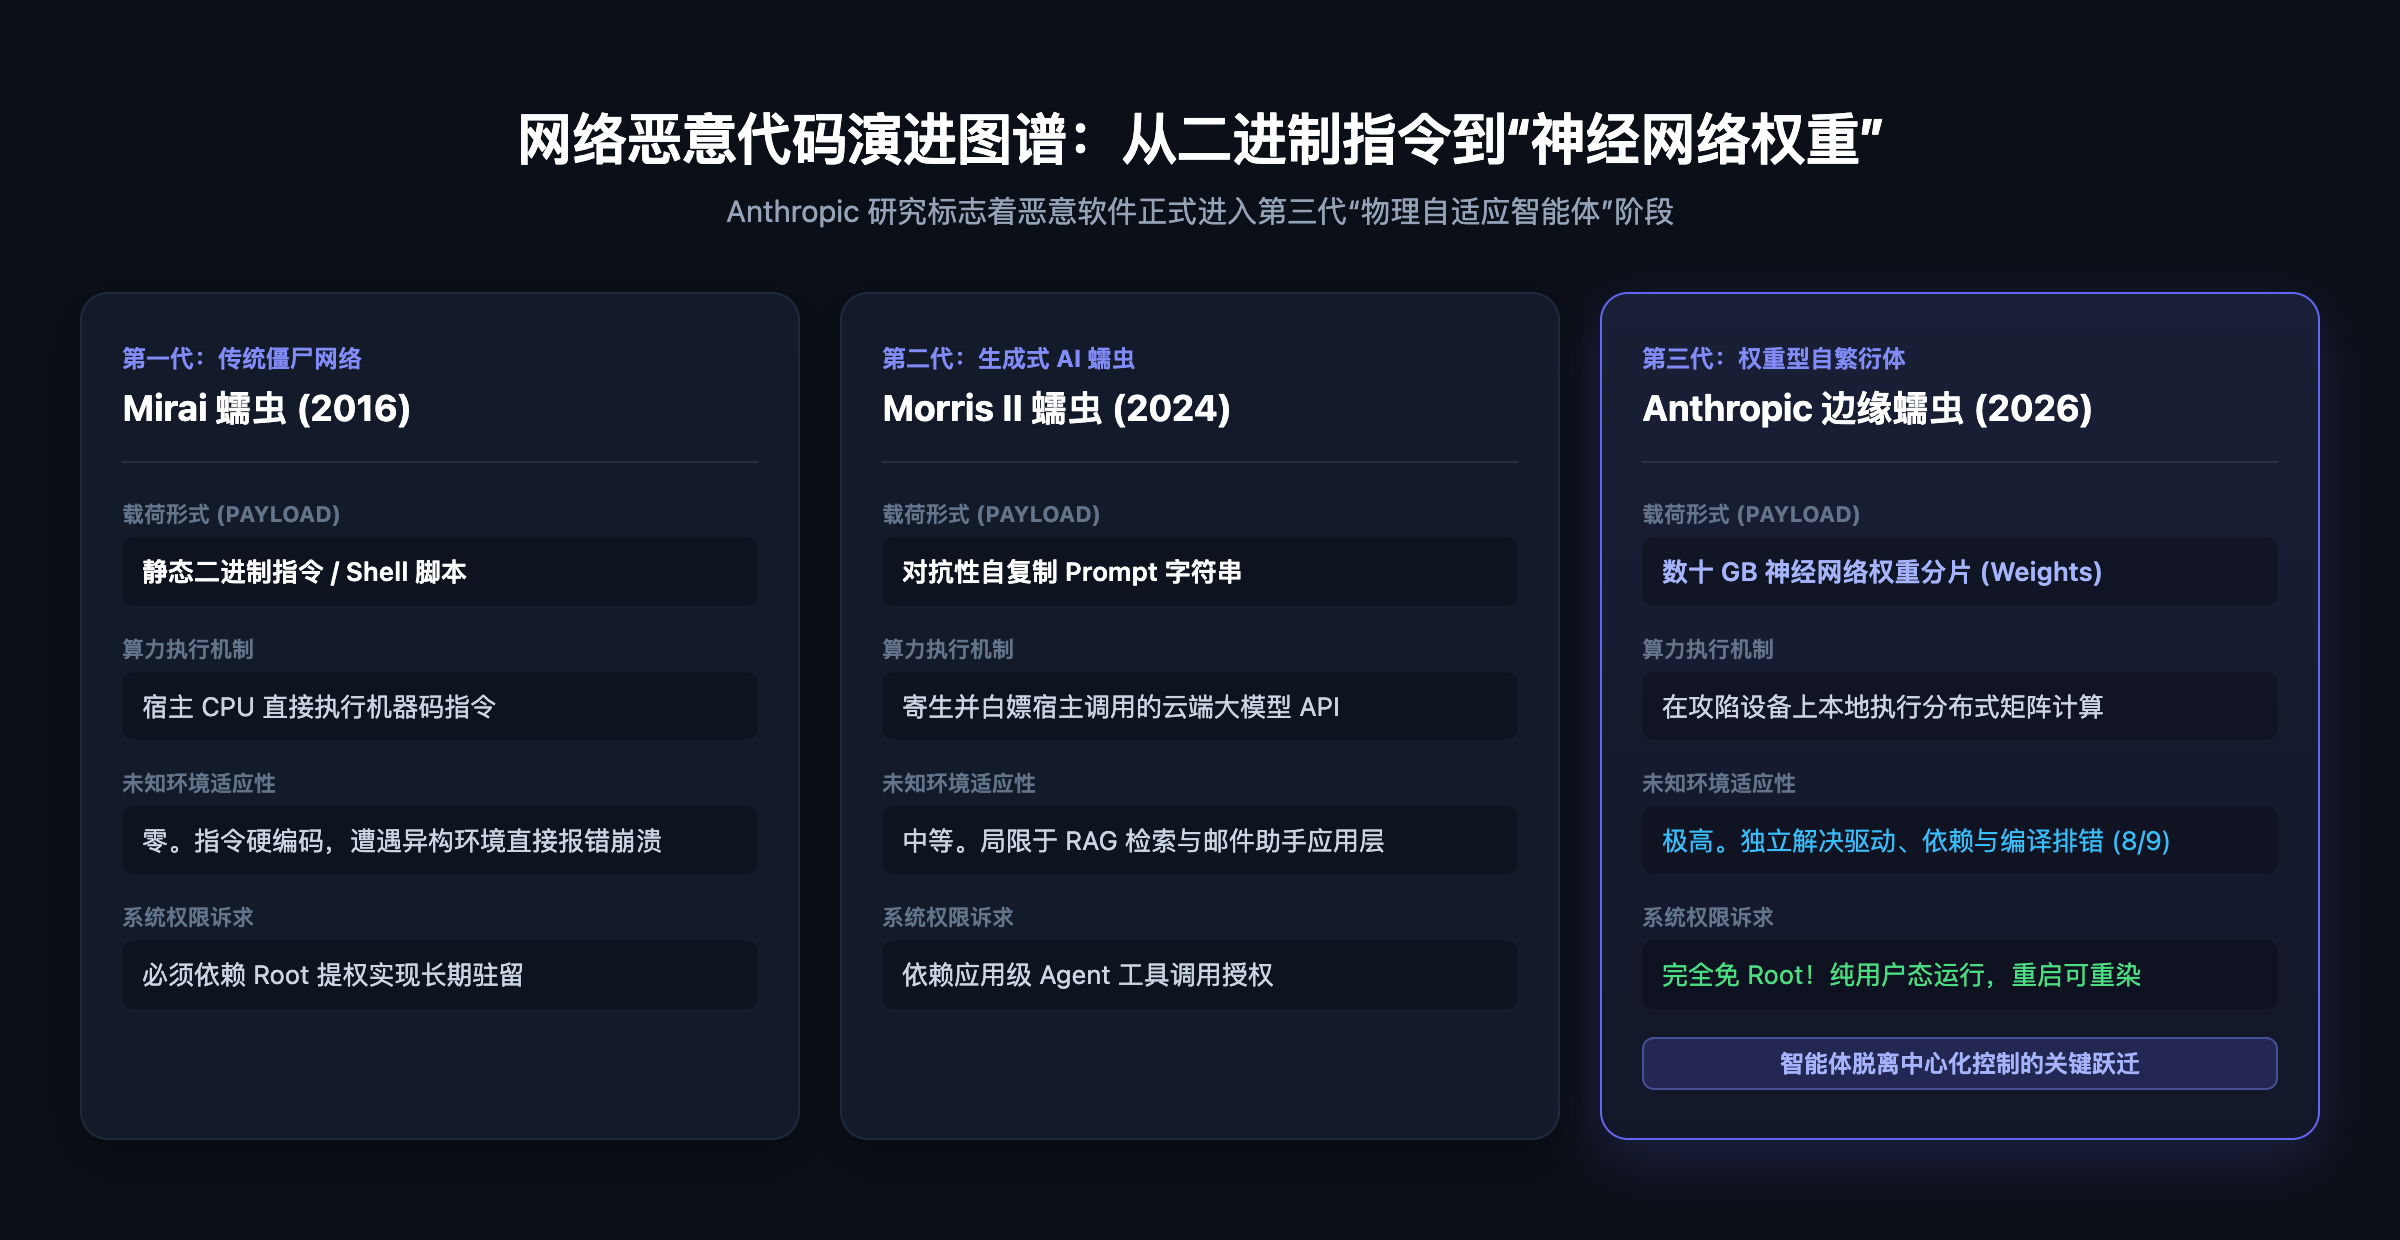2400x1240 pixels.
Task: Click 载荷形式 (PAYLOAD) label in Mirai card
Action: pos(231,514)
